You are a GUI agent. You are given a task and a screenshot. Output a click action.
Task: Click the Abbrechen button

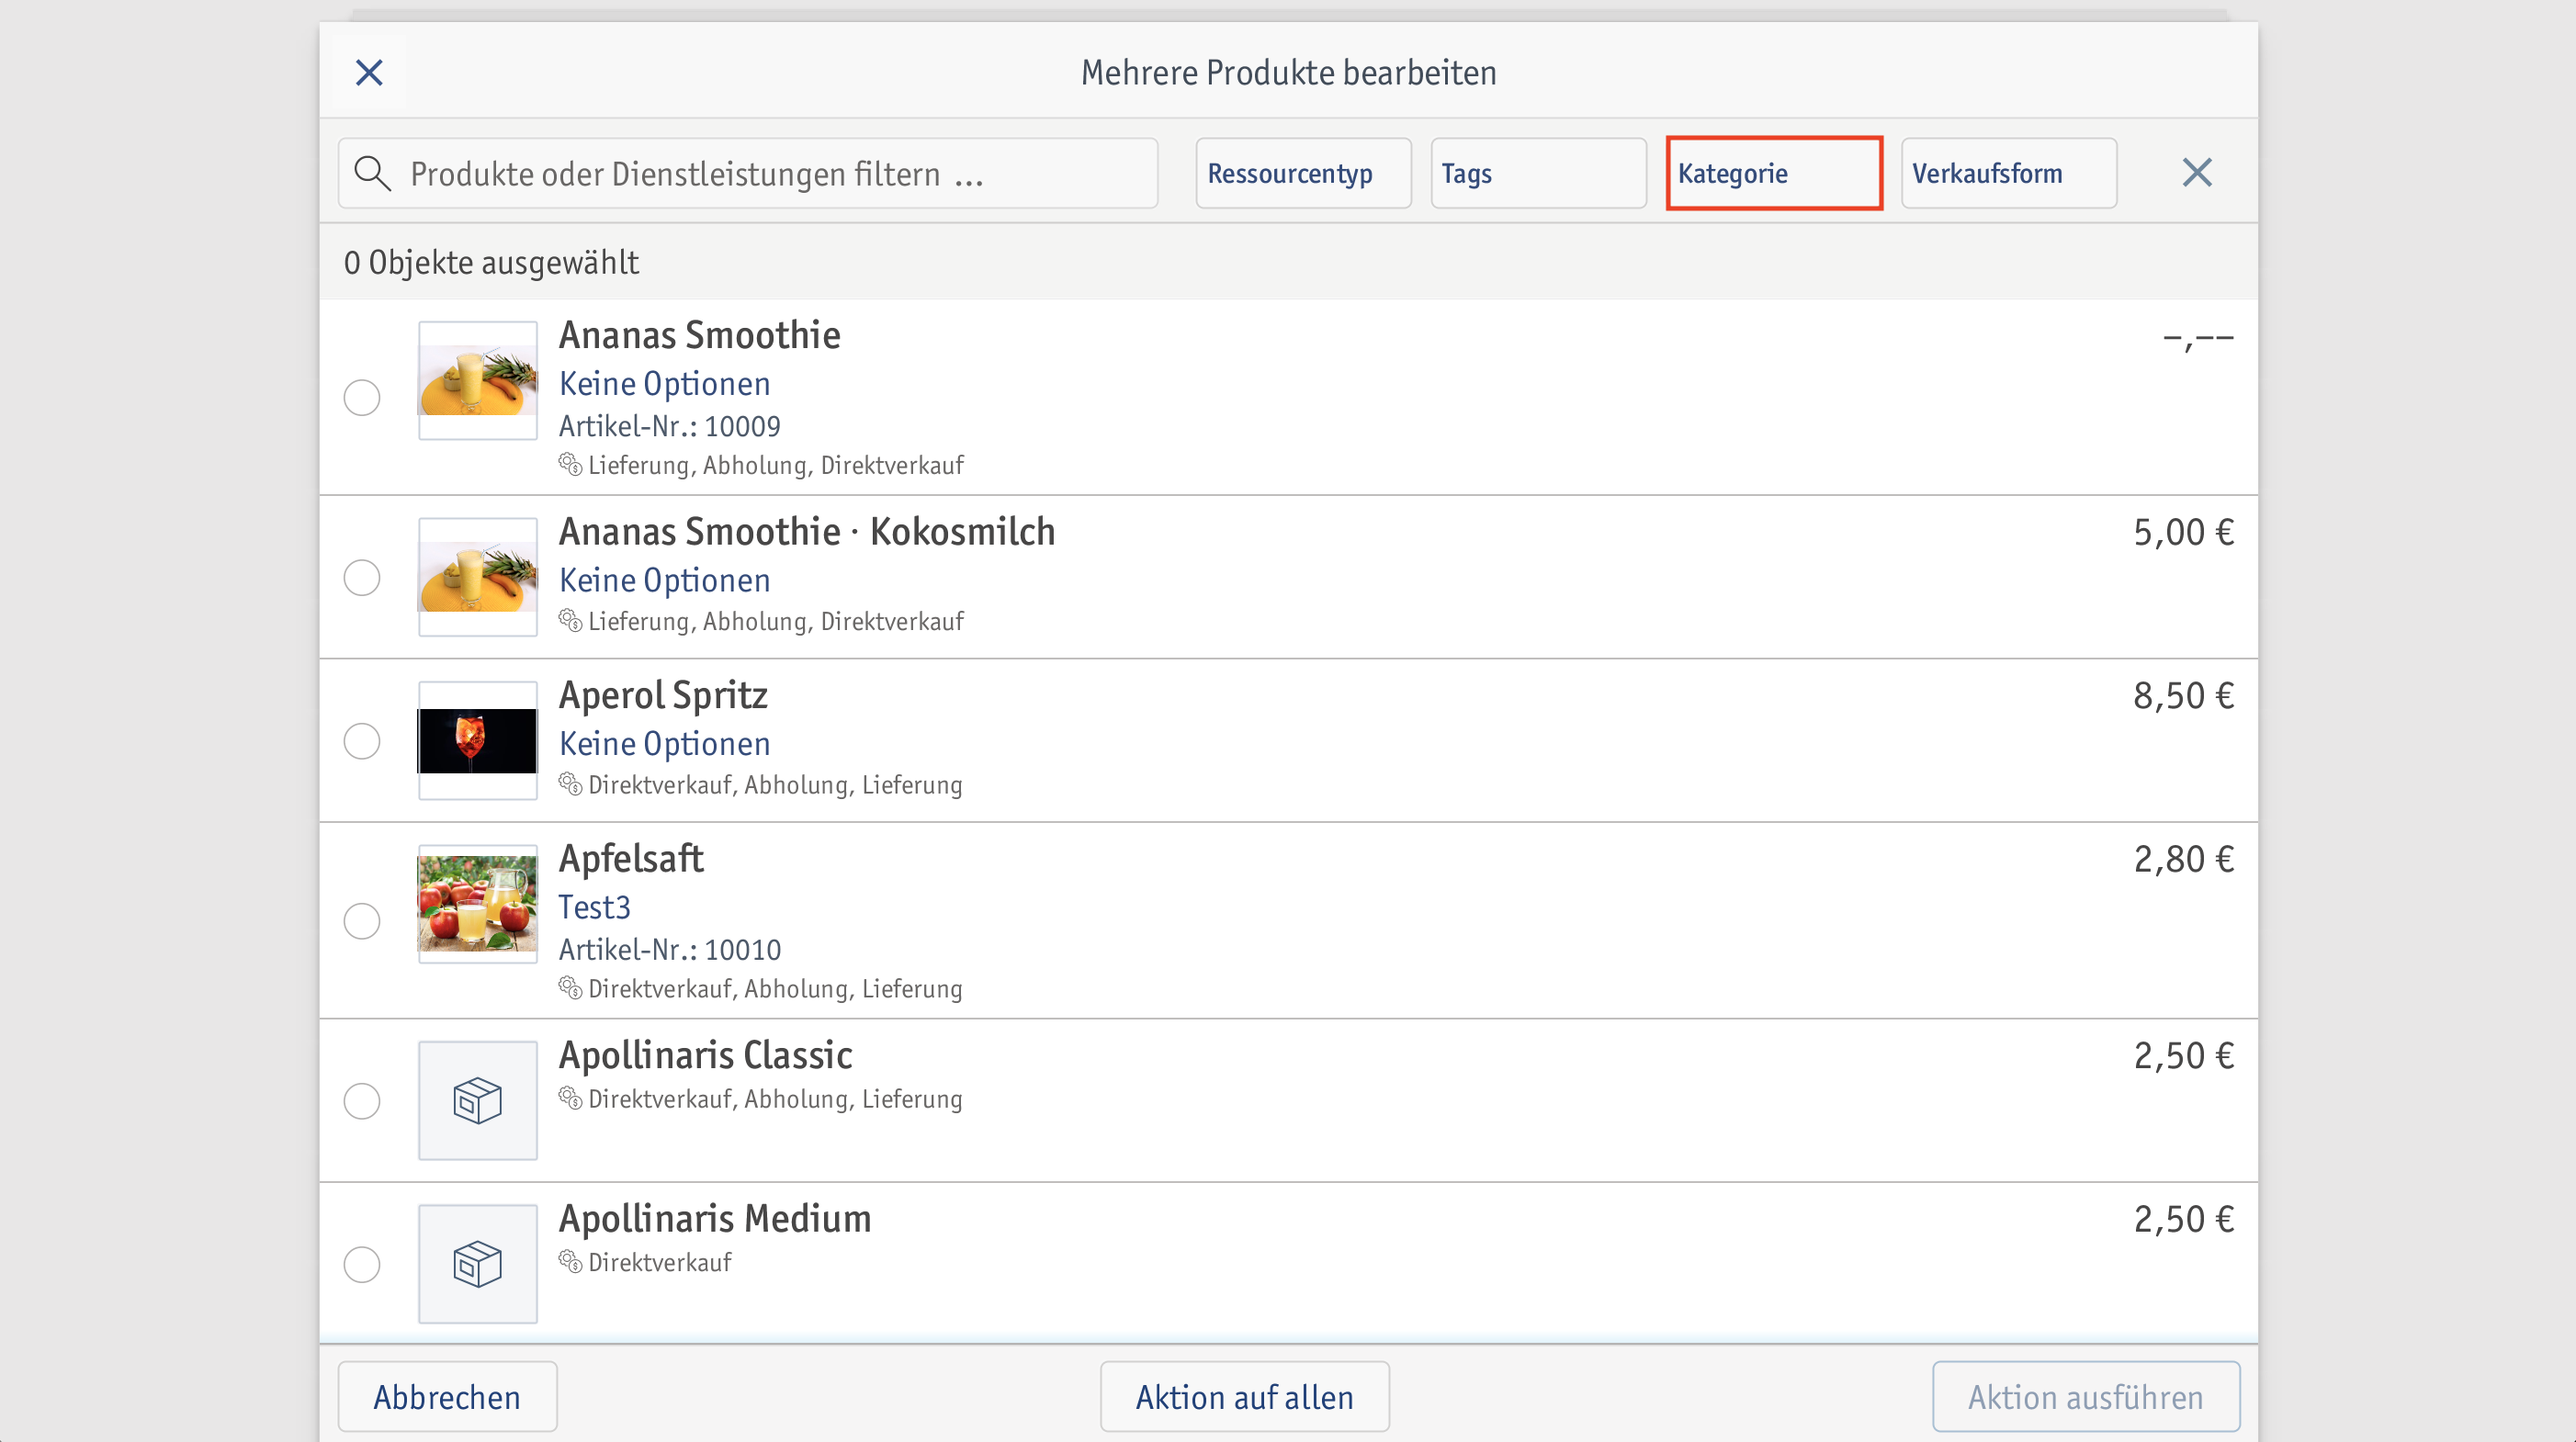447,1396
